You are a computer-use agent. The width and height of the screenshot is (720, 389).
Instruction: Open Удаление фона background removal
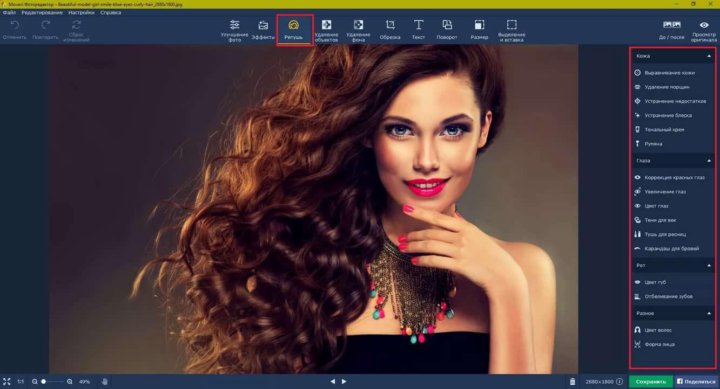(x=358, y=30)
